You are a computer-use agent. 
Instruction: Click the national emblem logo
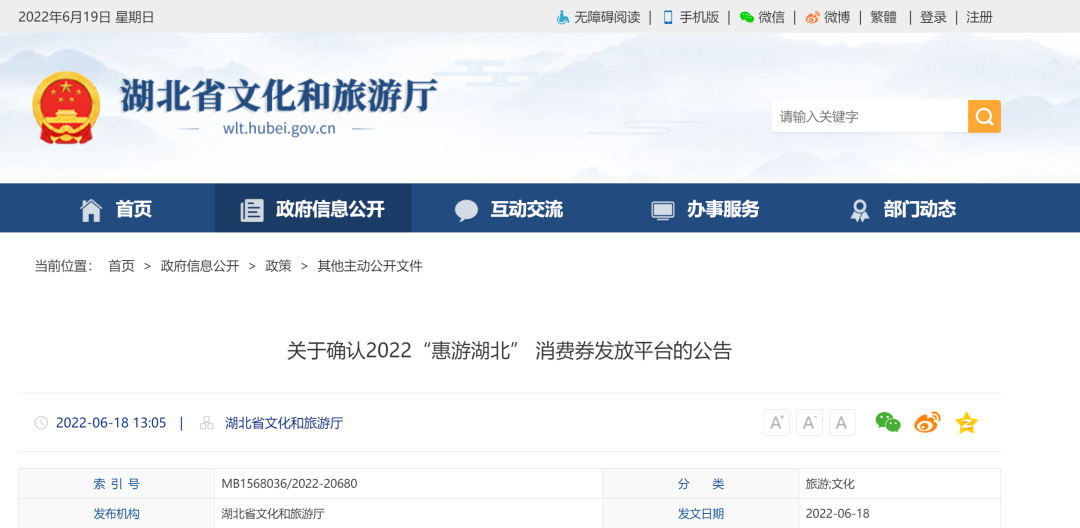(x=66, y=108)
